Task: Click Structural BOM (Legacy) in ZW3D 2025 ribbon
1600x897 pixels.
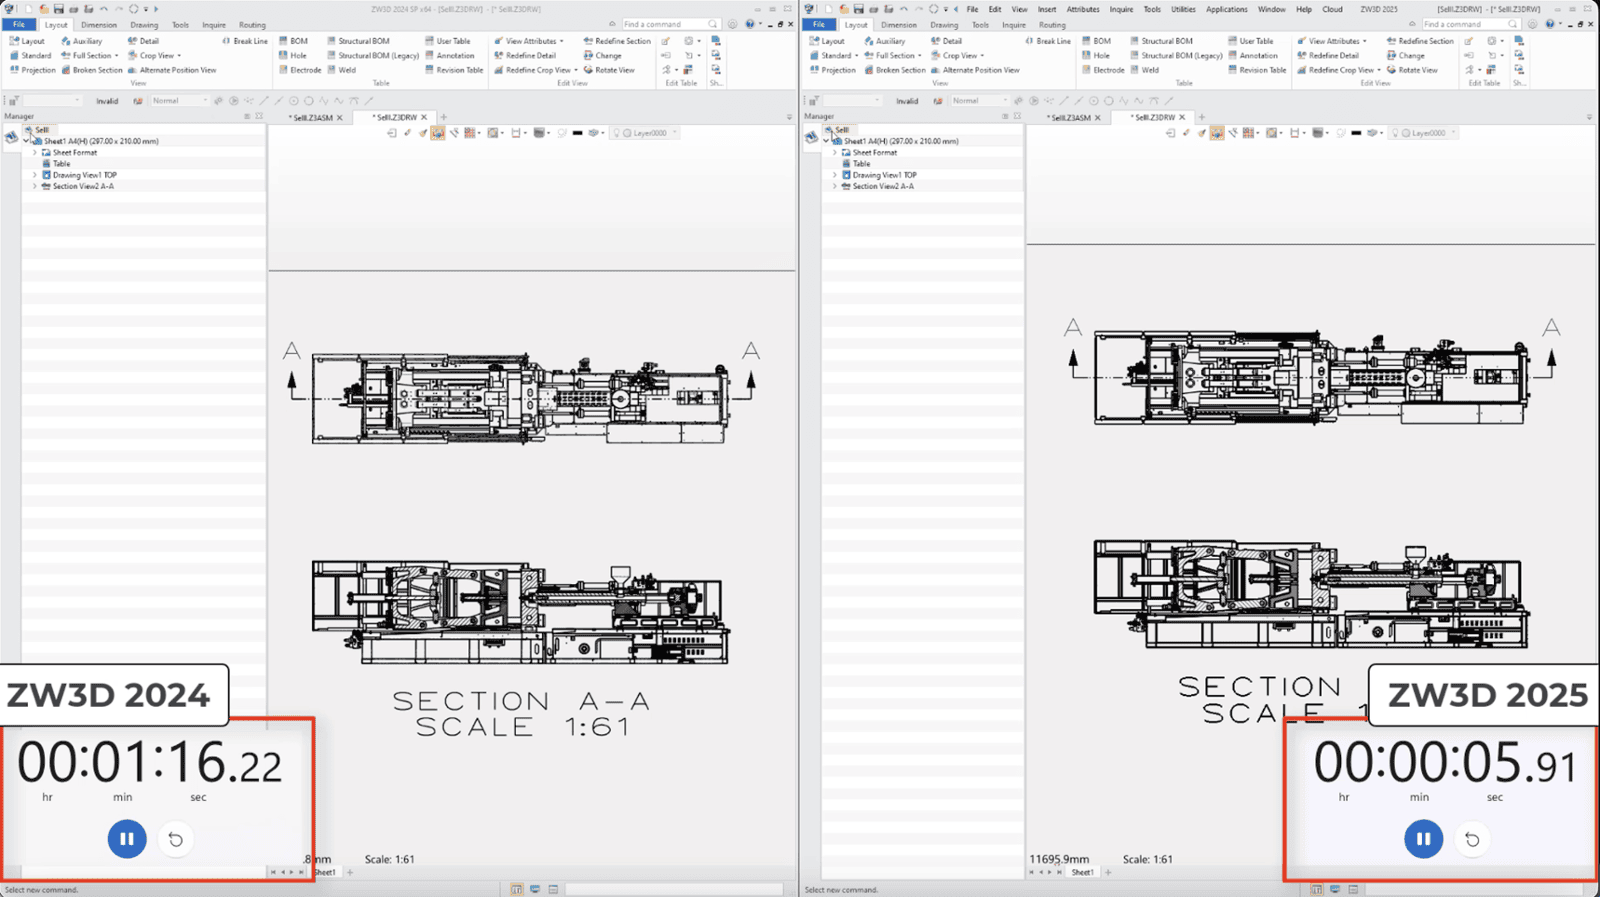Action: point(1176,56)
